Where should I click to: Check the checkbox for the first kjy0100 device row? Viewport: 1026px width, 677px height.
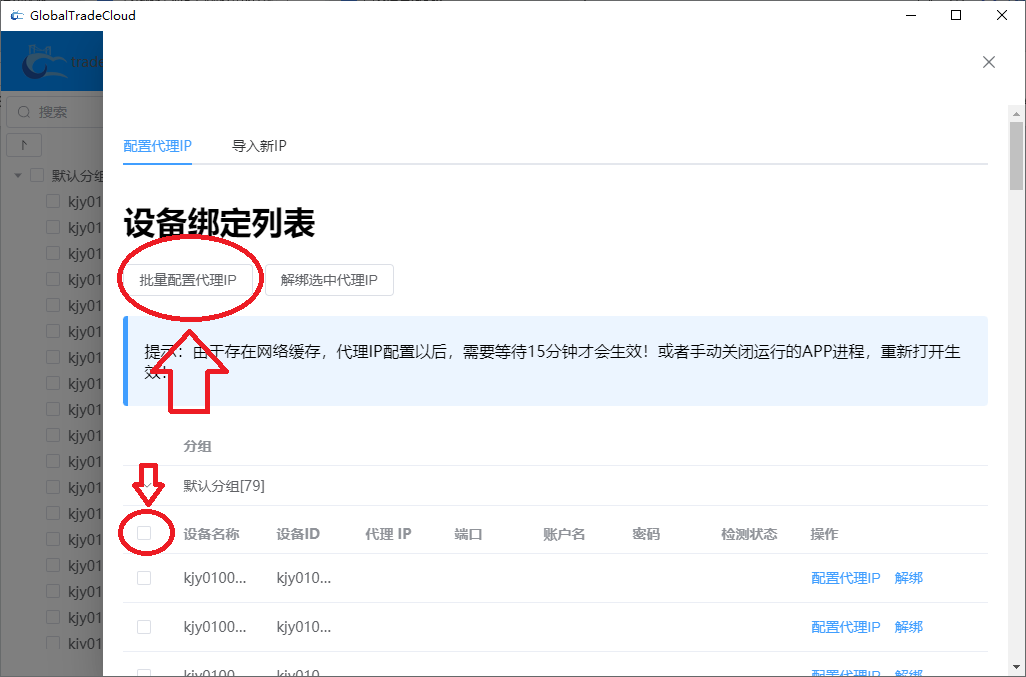tap(143, 578)
